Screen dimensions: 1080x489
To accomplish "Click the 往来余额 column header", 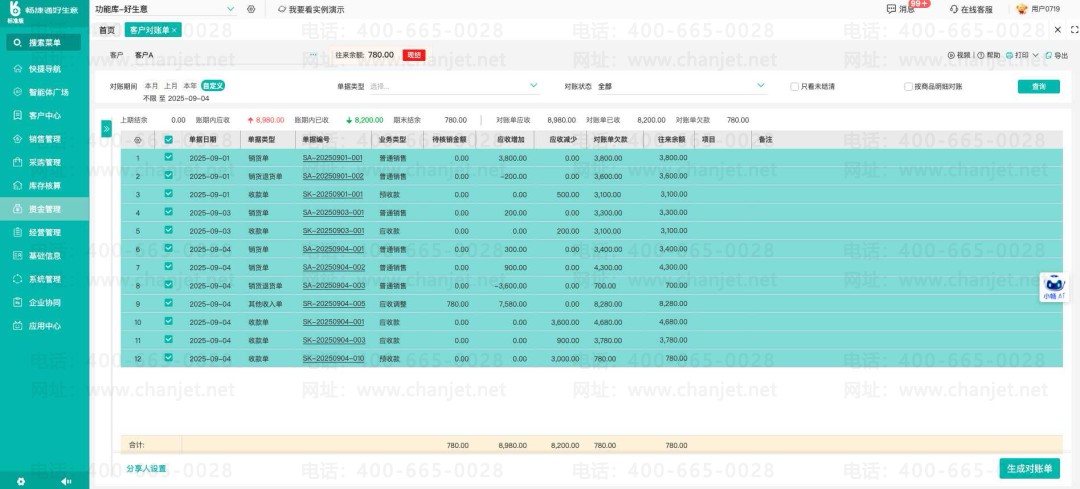I will [x=670, y=139].
